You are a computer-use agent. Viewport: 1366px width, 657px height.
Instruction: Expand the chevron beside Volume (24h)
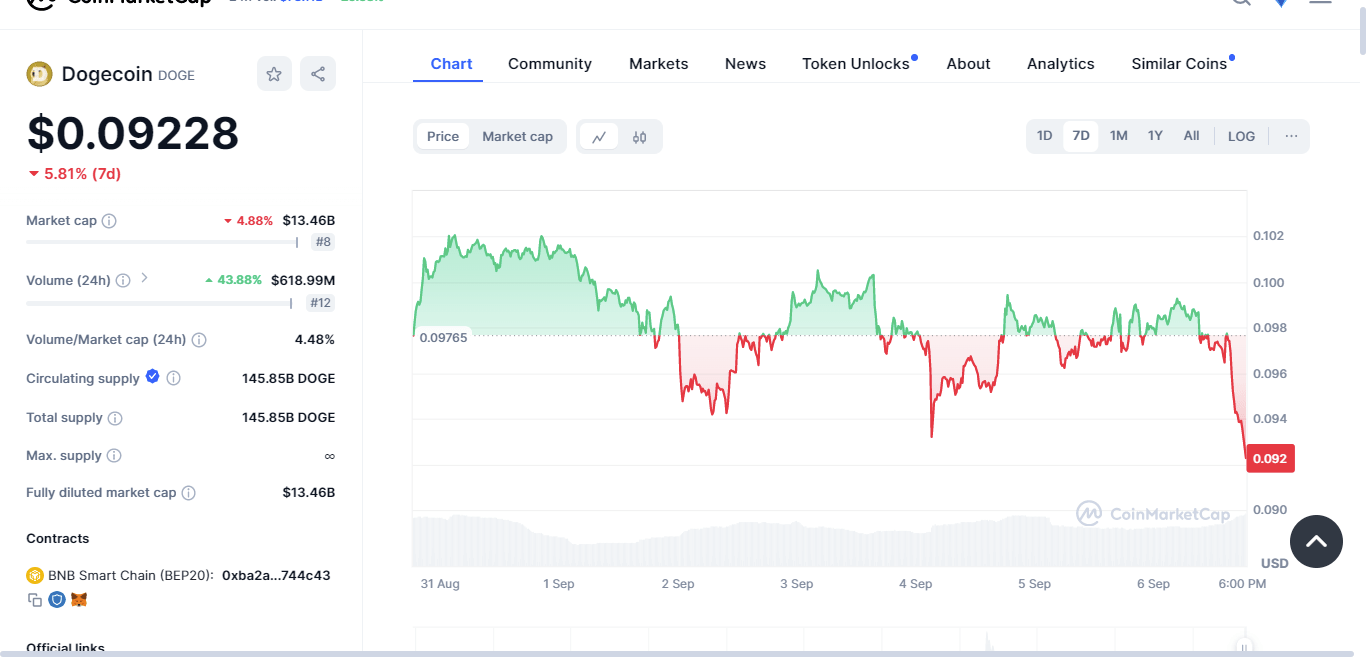tap(145, 278)
